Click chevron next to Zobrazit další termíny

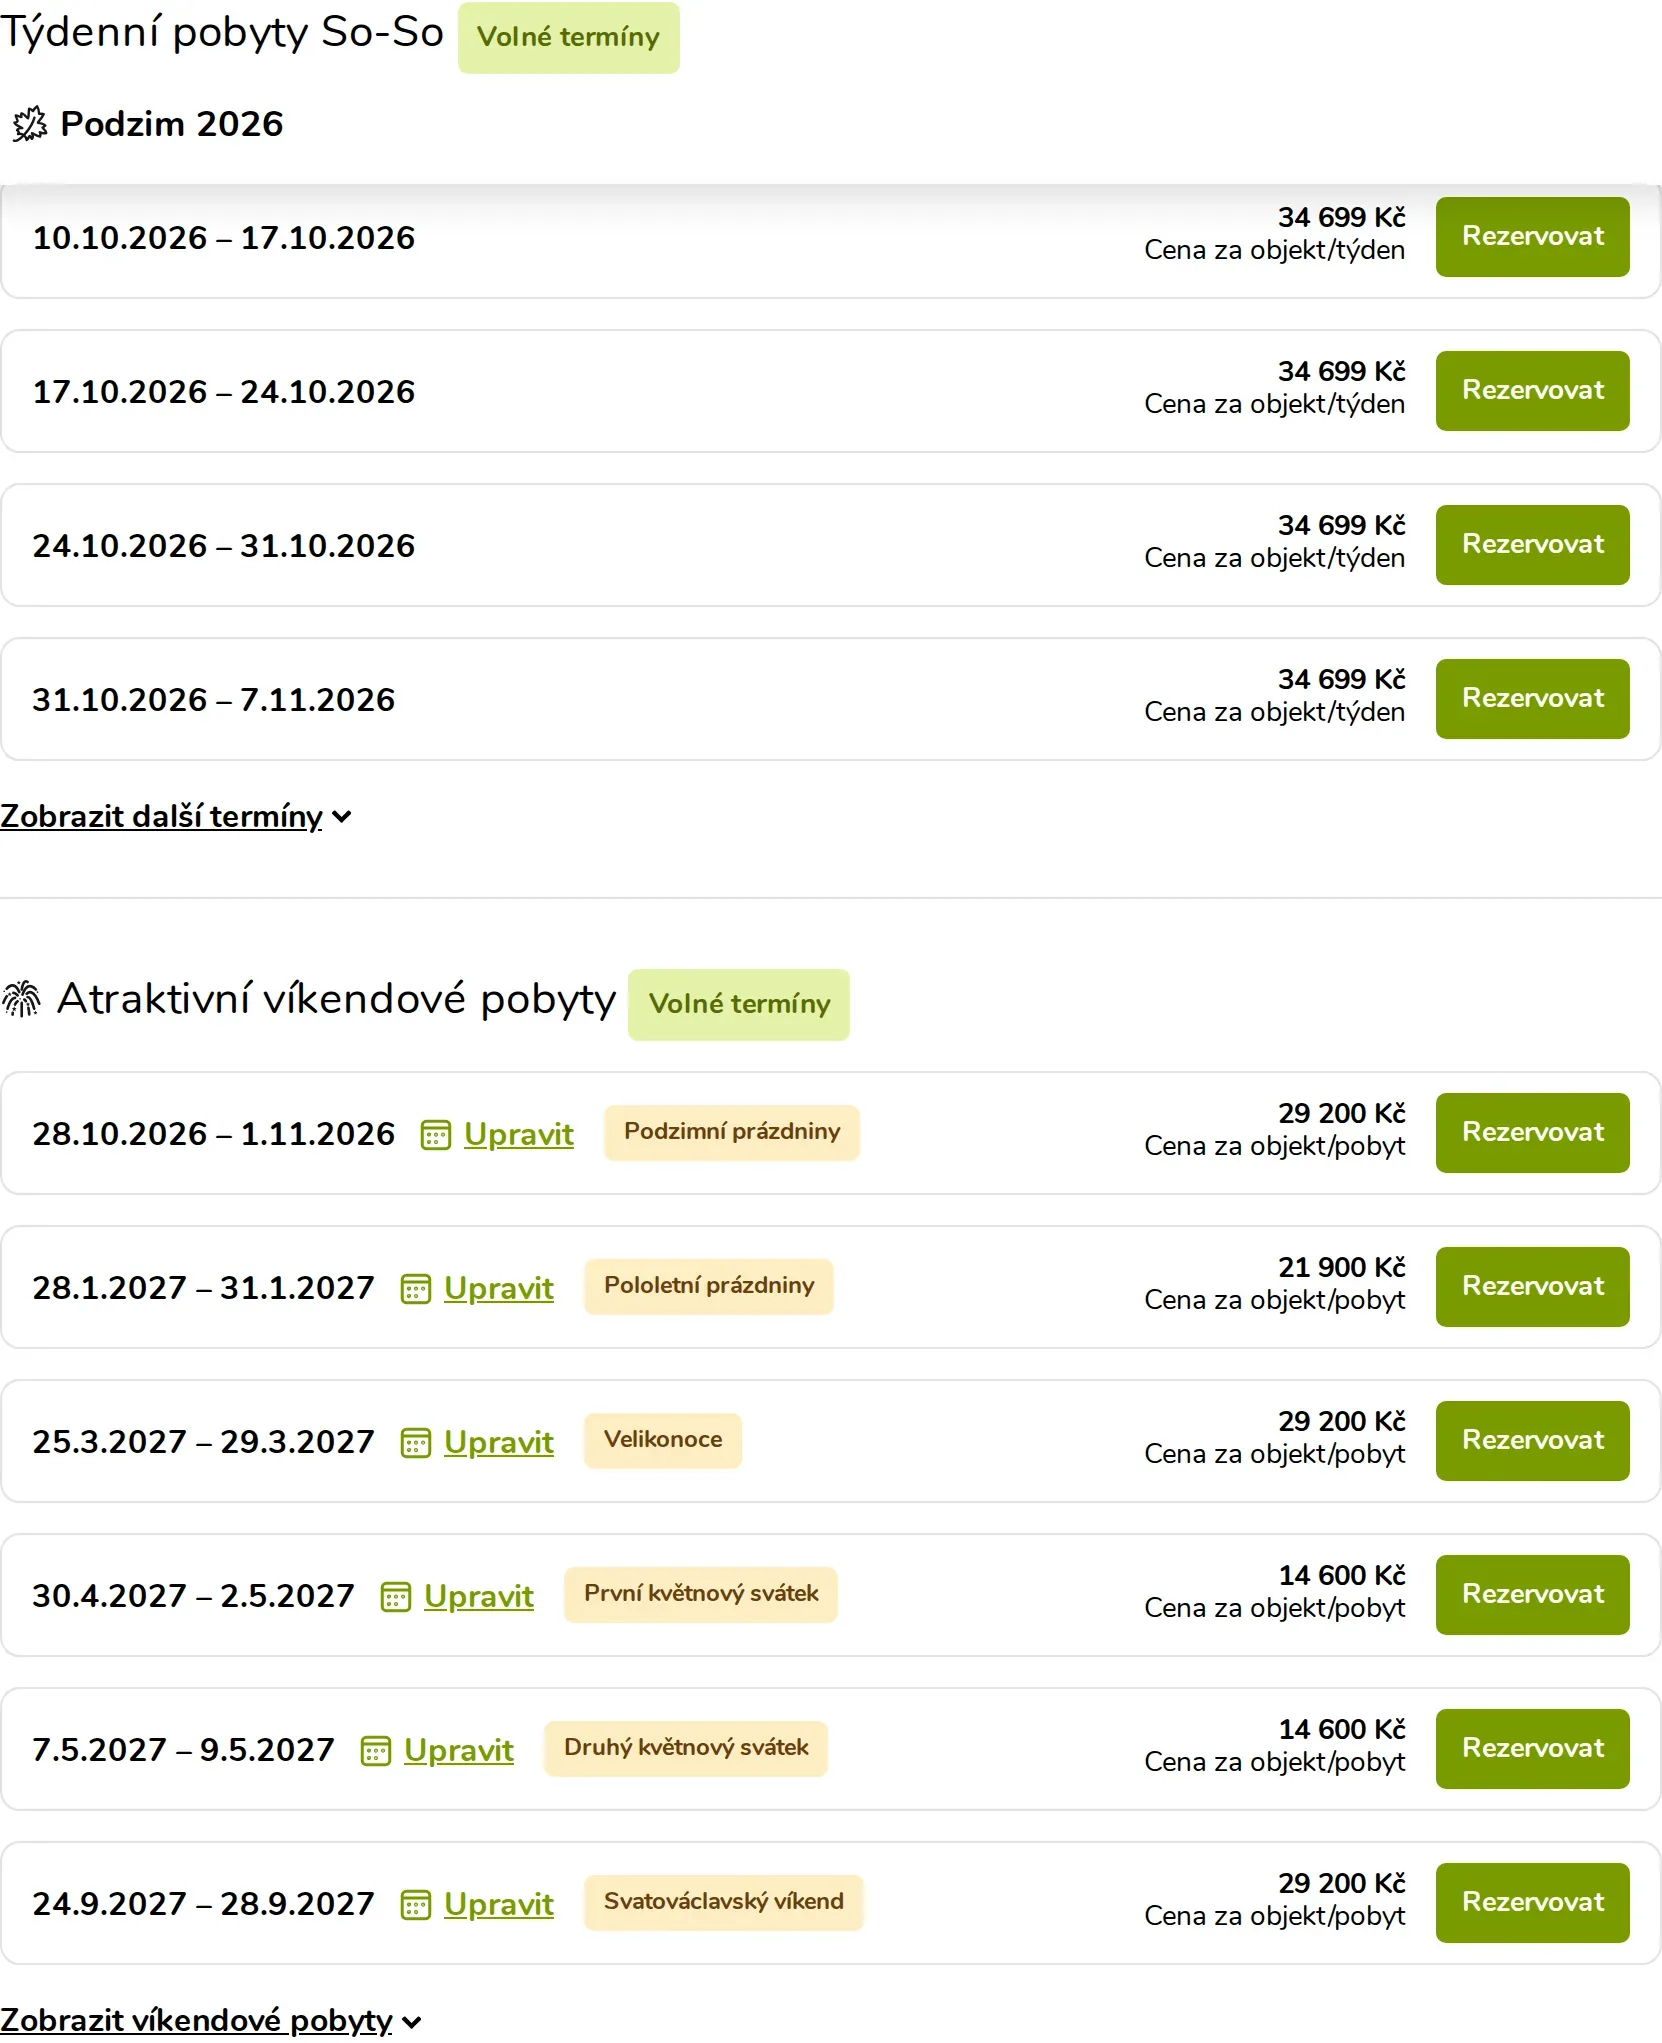342,817
